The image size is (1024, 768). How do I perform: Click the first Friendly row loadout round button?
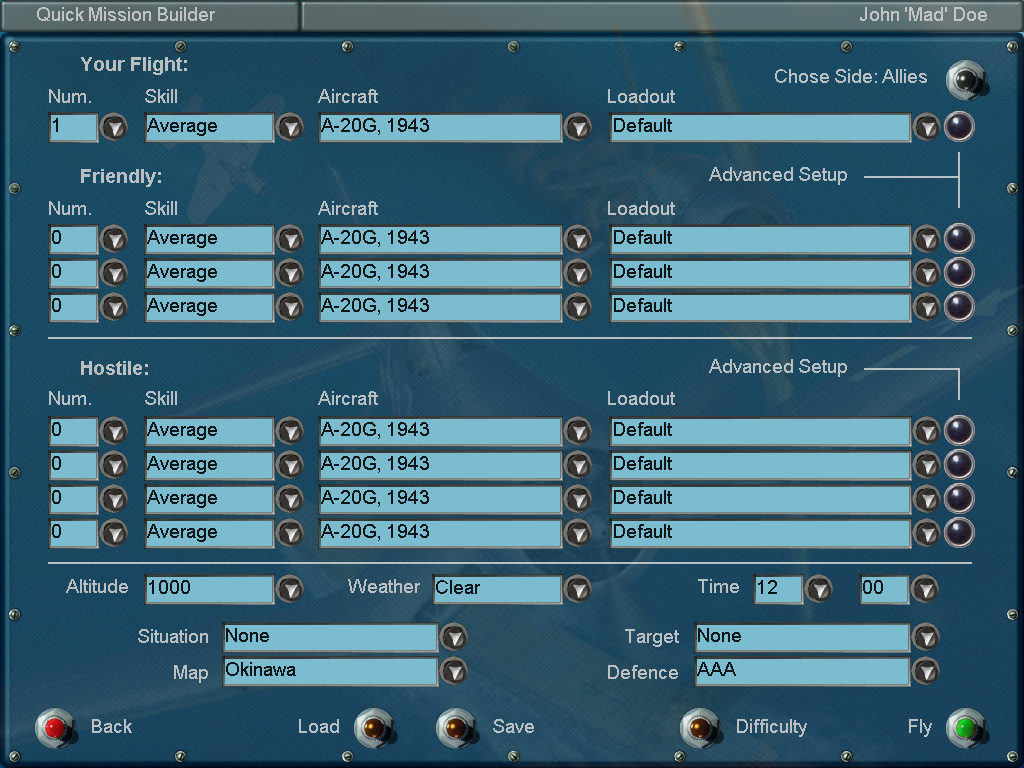(x=959, y=239)
